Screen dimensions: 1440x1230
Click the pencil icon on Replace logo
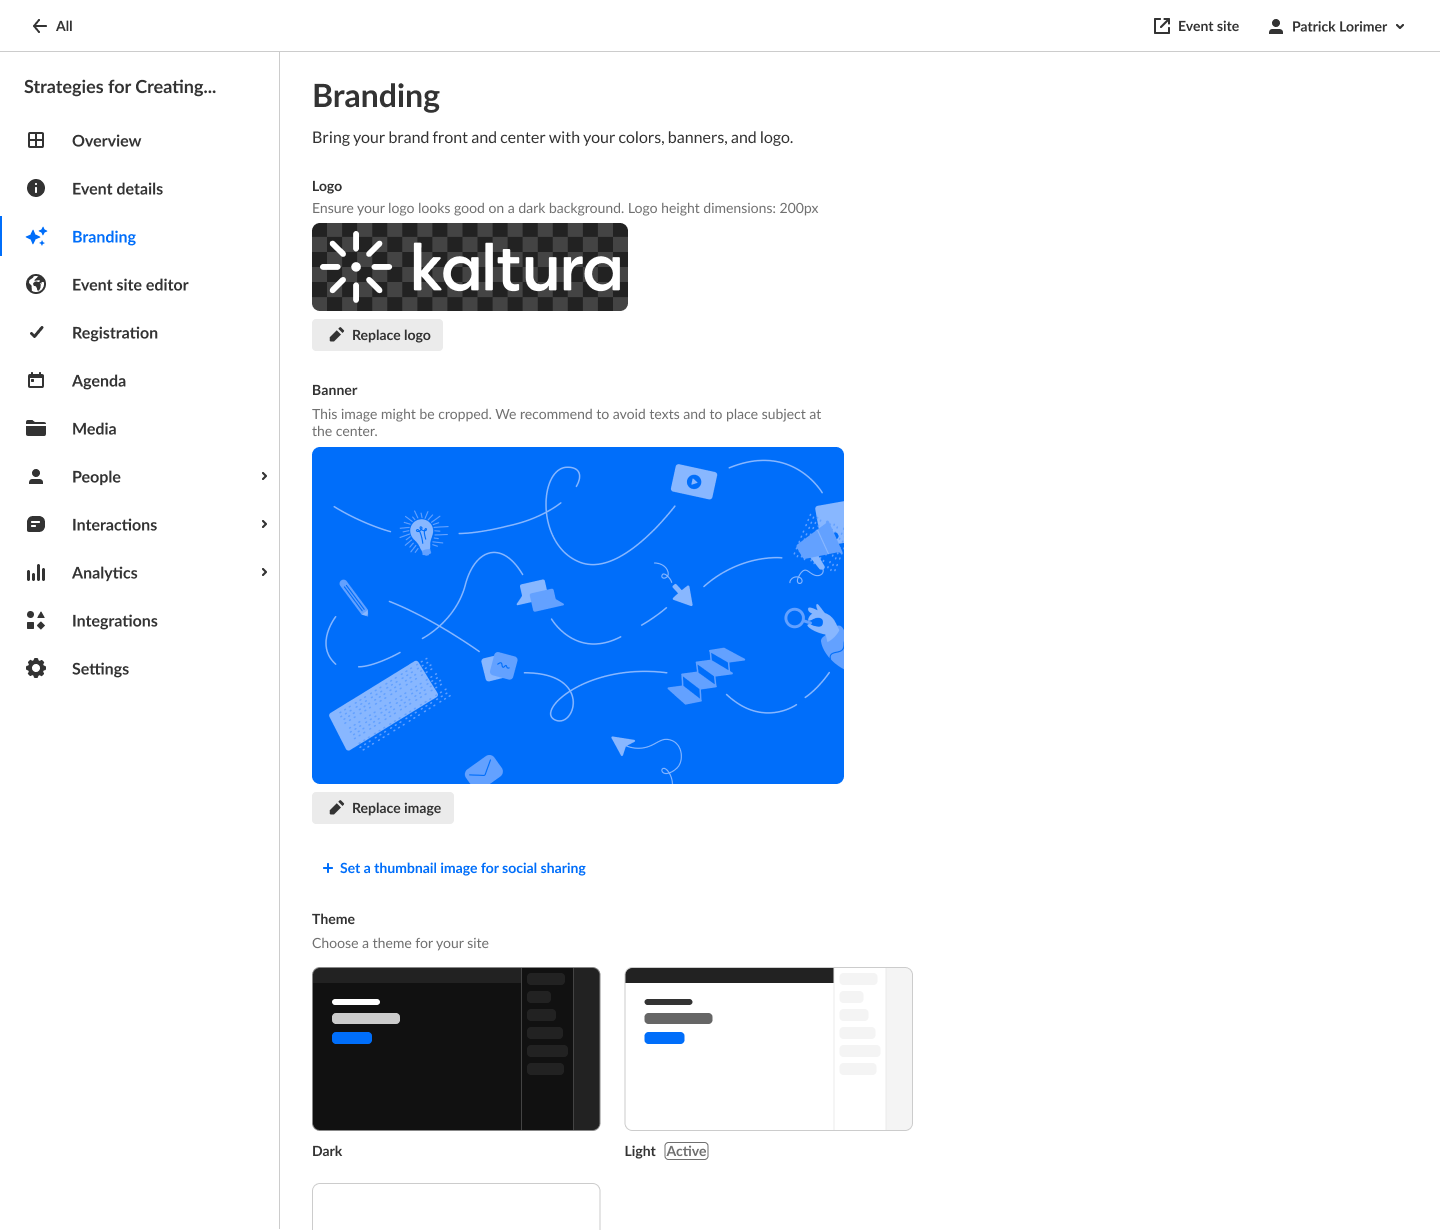[x=337, y=335]
